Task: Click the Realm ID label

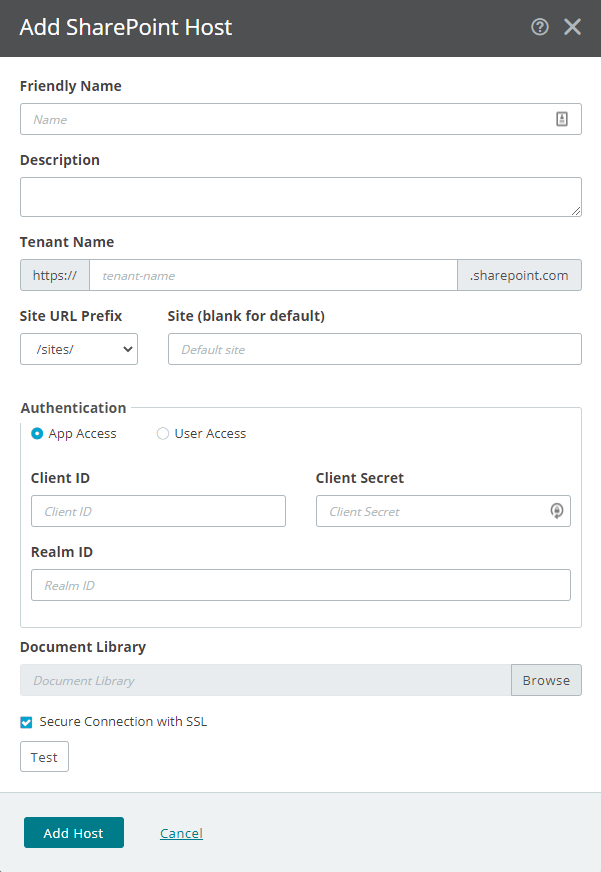Action: click(62, 552)
